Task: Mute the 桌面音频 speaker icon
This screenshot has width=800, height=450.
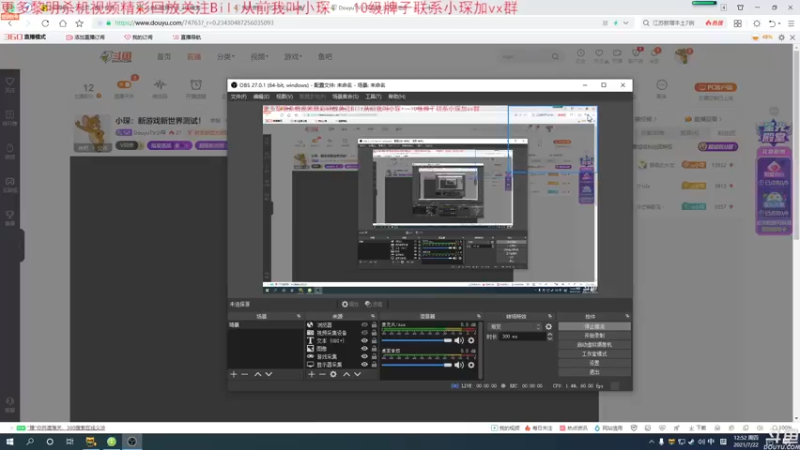Action: (x=459, y=365)
